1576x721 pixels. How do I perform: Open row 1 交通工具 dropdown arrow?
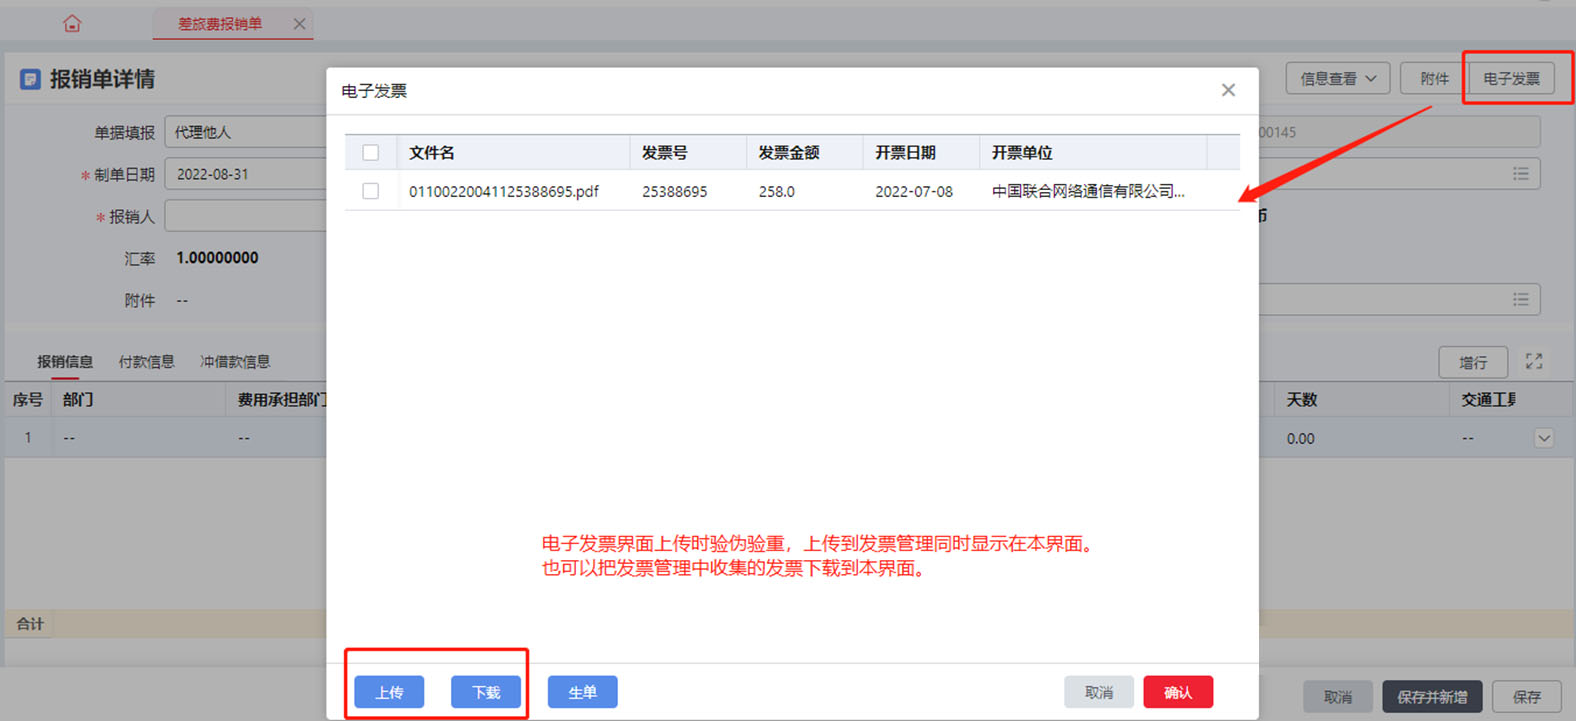1544,438
